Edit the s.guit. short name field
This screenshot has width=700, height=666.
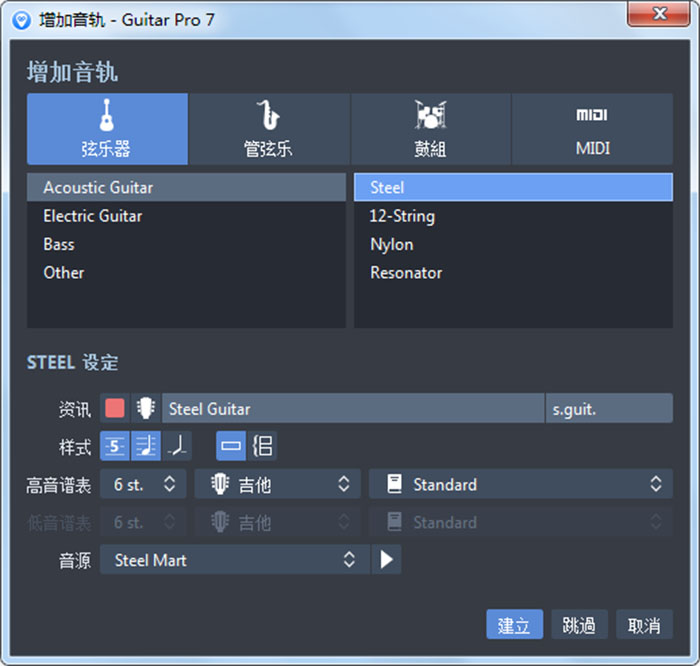[609, 408]
